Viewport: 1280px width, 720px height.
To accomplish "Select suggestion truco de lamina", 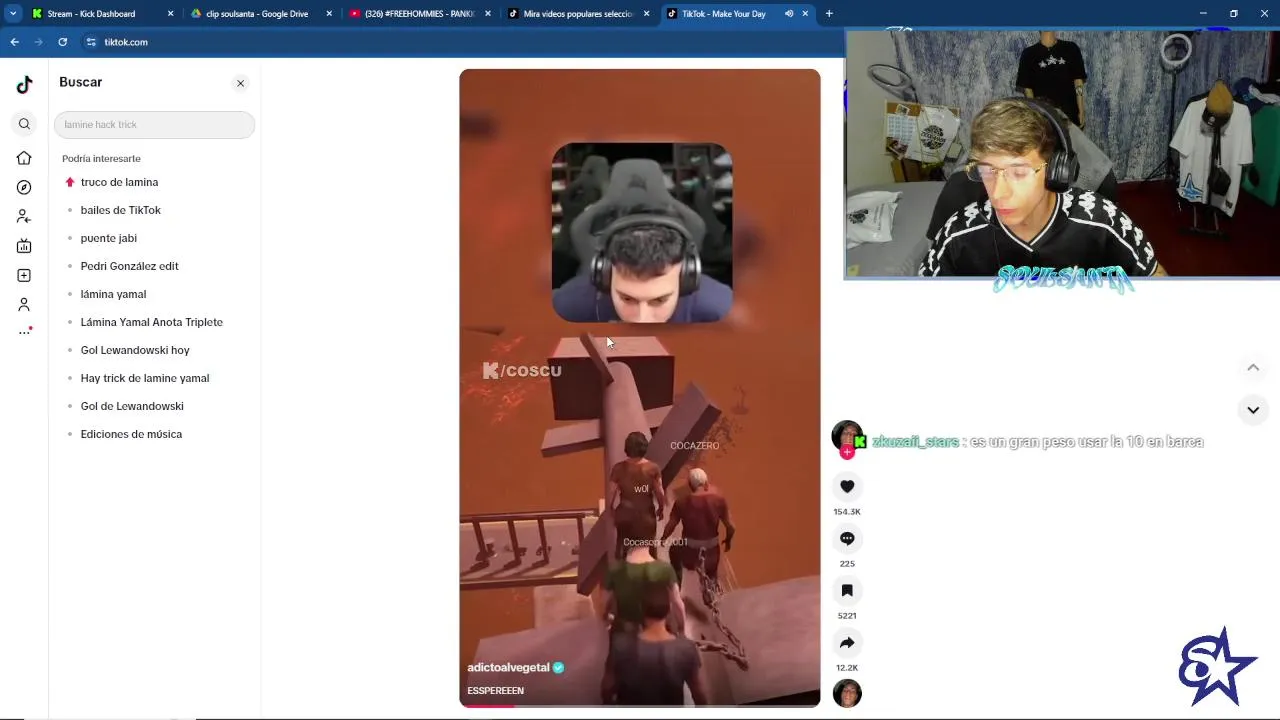I will pos(119,182).
